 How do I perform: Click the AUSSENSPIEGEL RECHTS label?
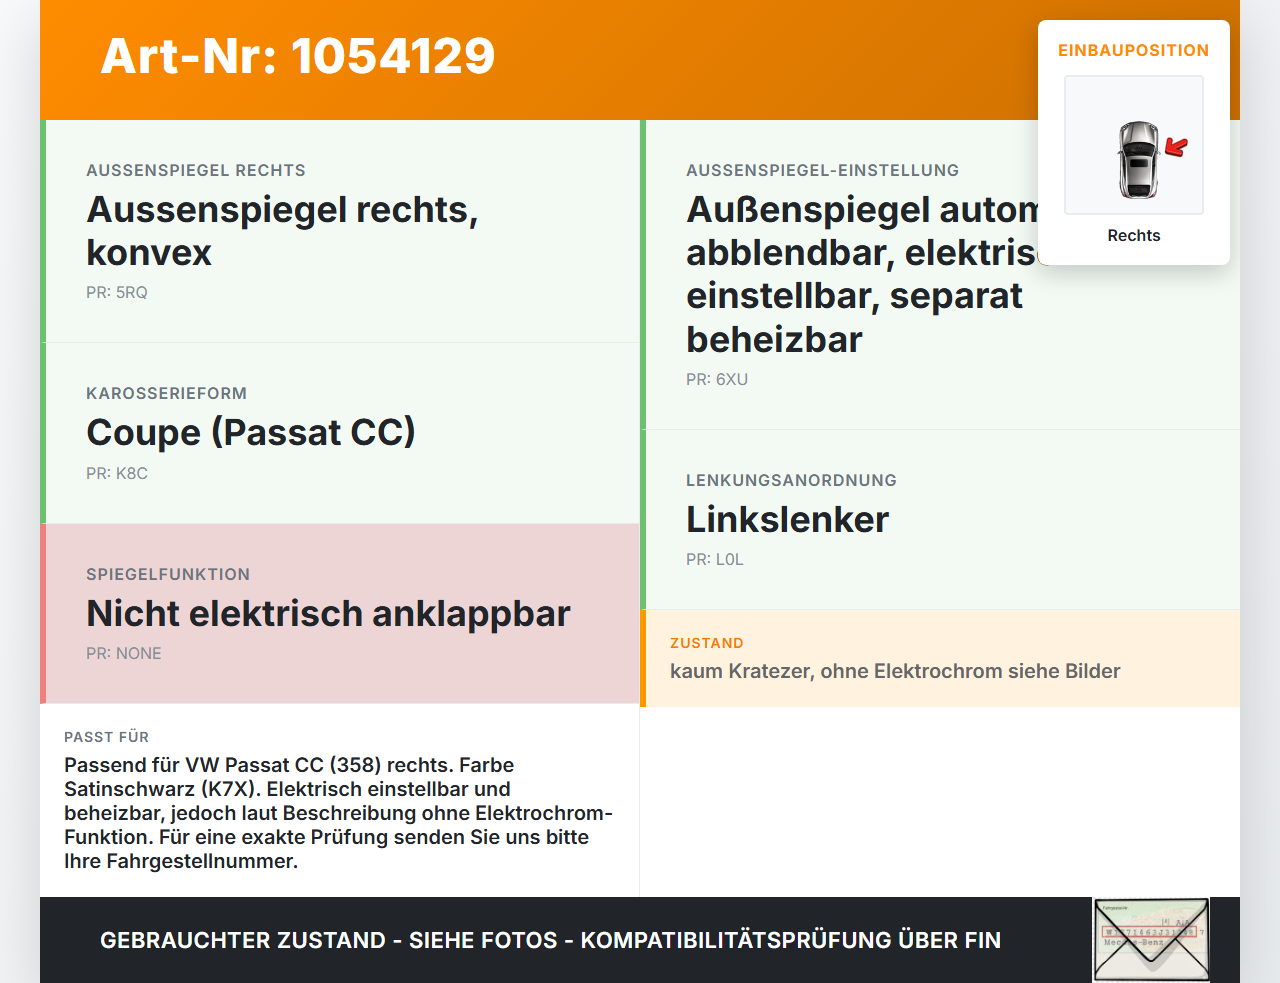[x=196, y=171]
